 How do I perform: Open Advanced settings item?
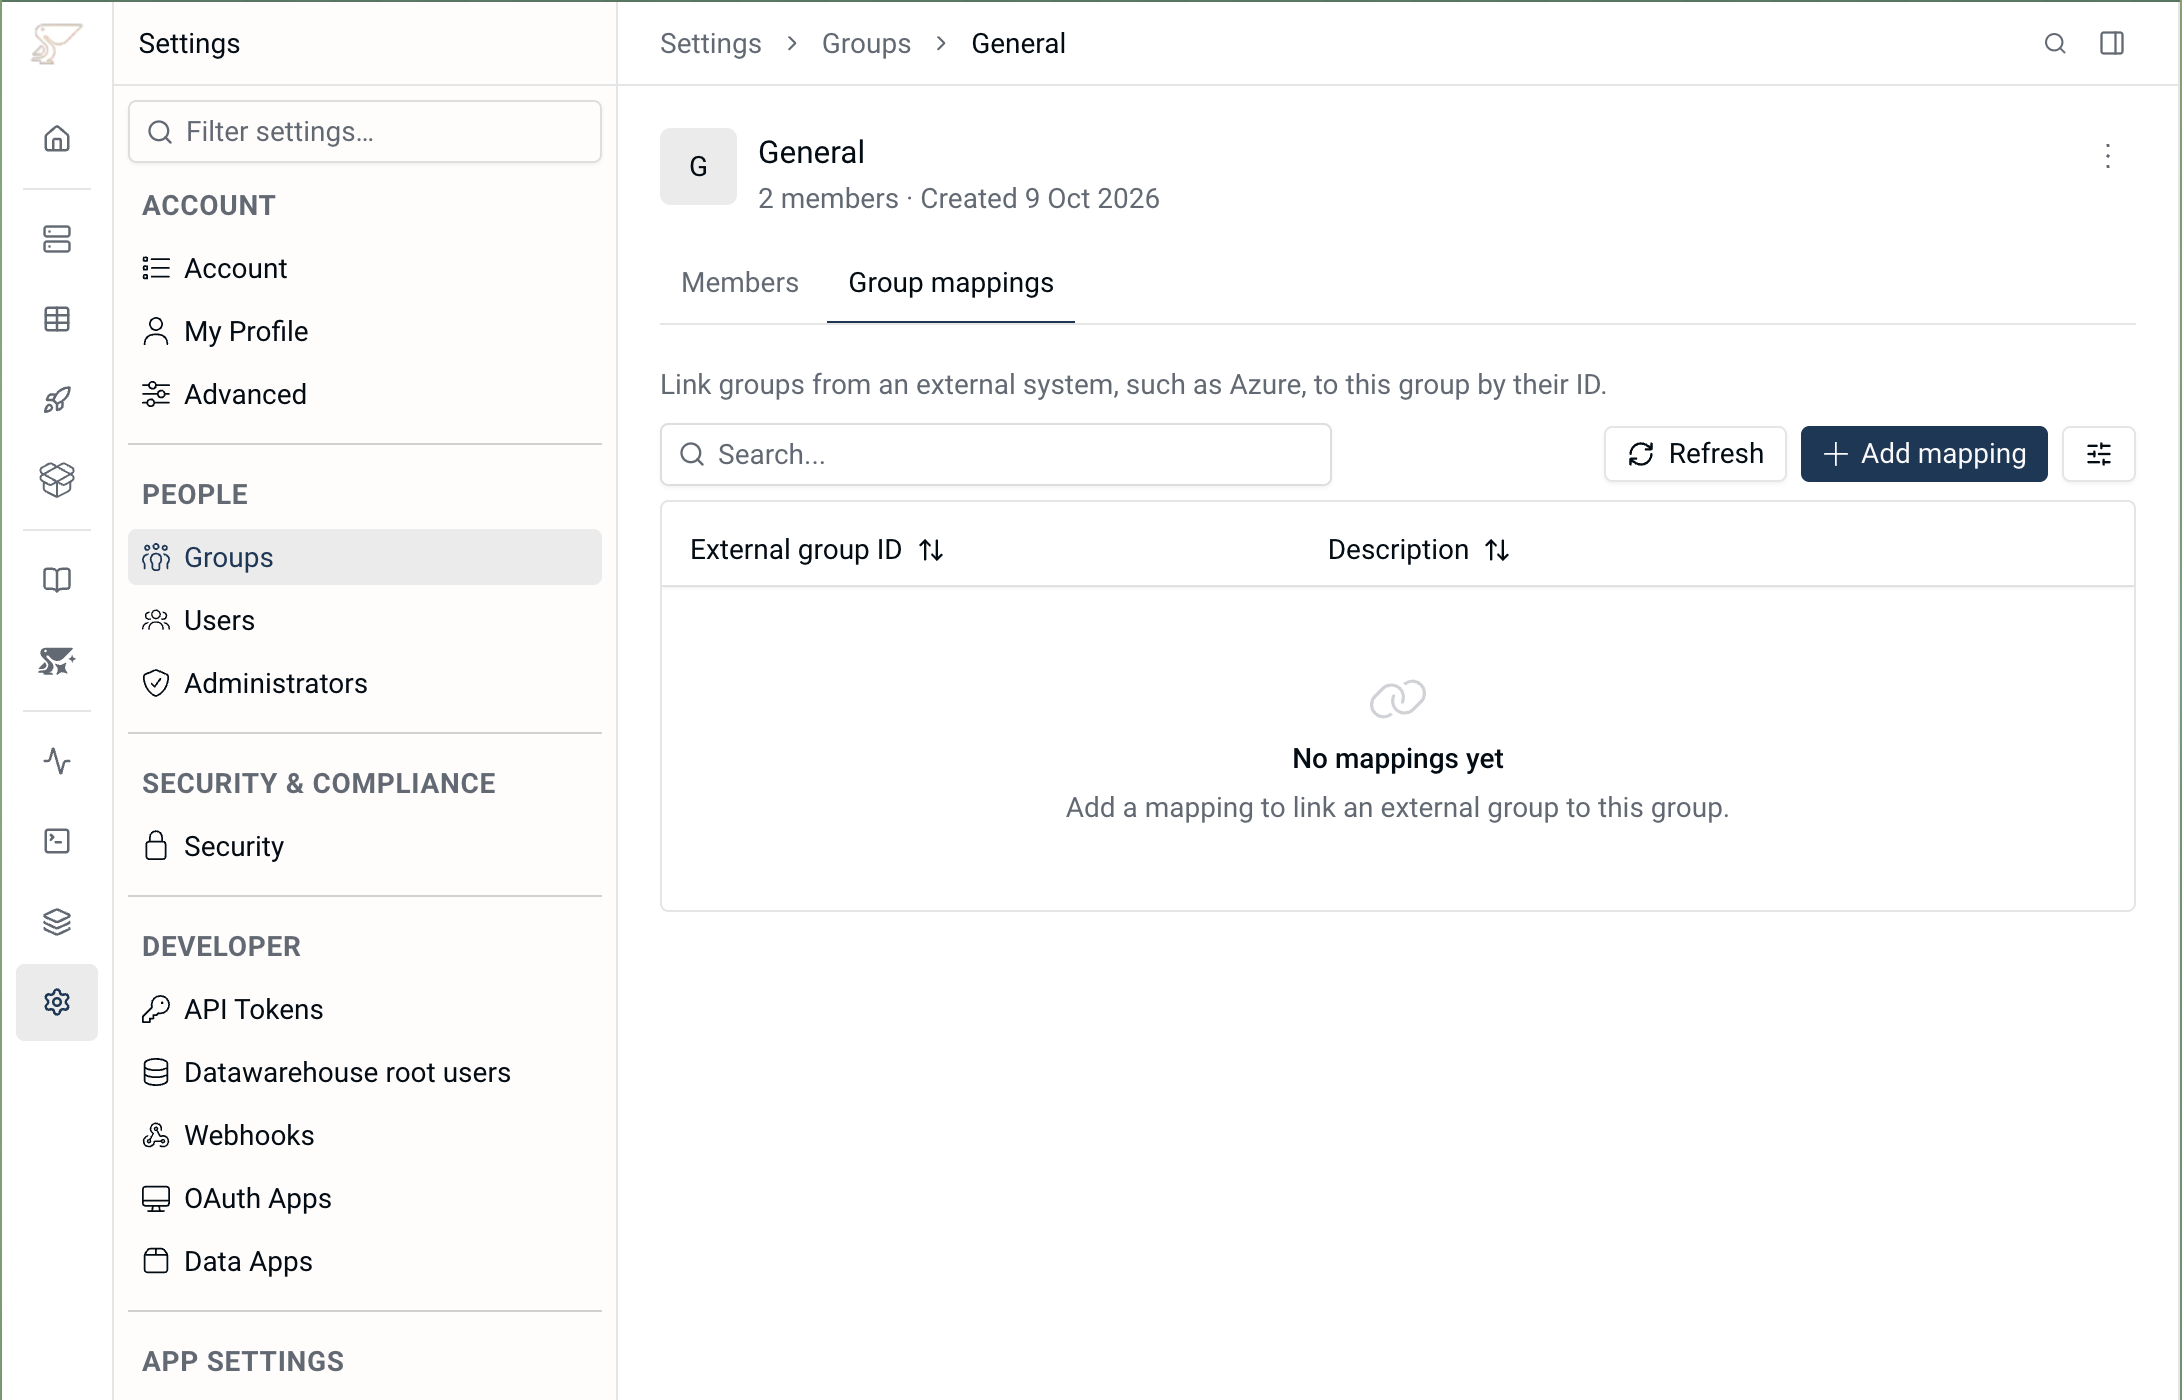coord(365,394)
